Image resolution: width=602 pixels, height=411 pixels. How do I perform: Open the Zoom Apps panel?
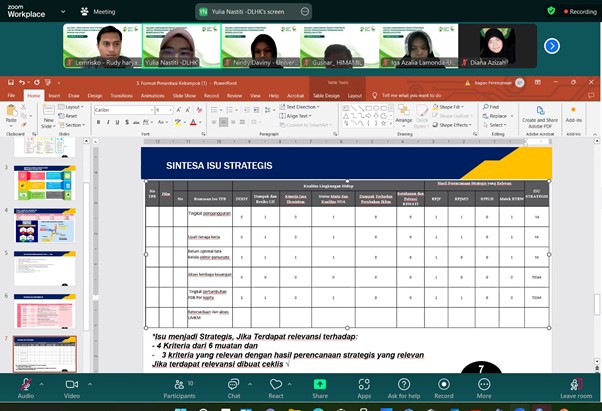(364, 383)
